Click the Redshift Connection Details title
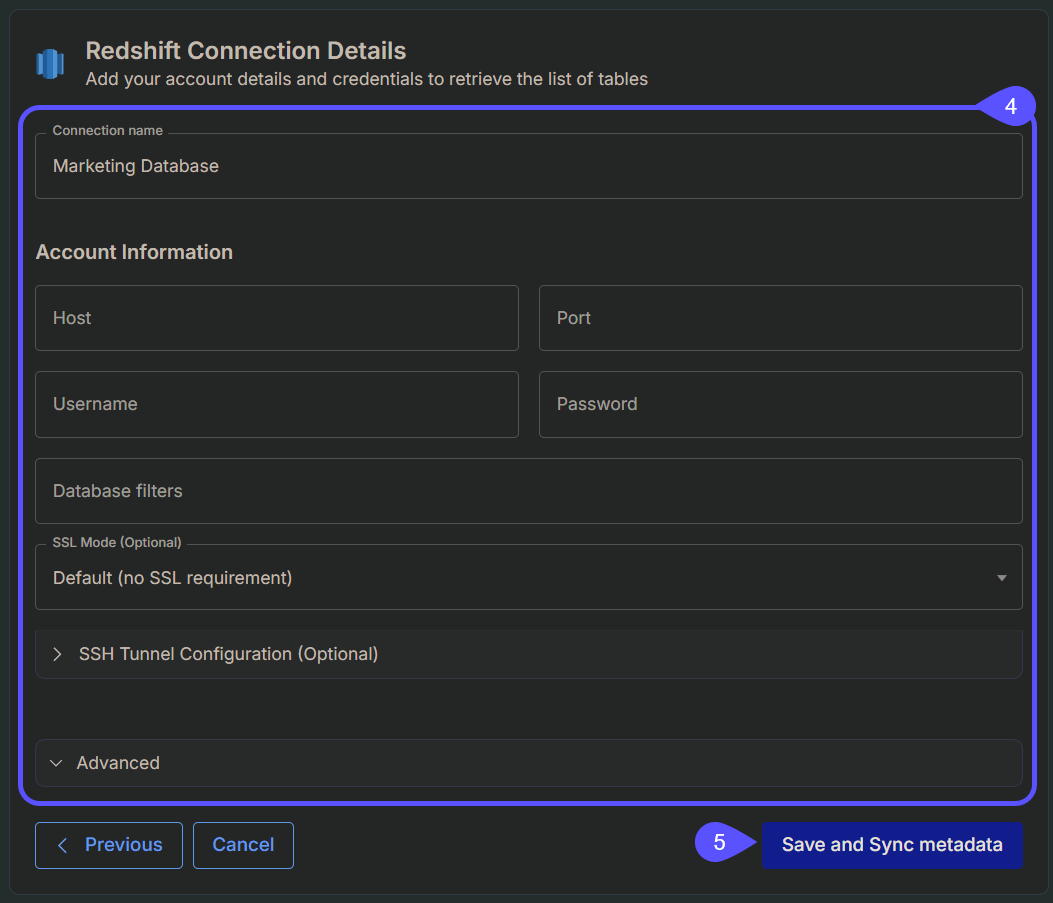The height and width of the screenshot is (903, 1053). tap(246, 50)
